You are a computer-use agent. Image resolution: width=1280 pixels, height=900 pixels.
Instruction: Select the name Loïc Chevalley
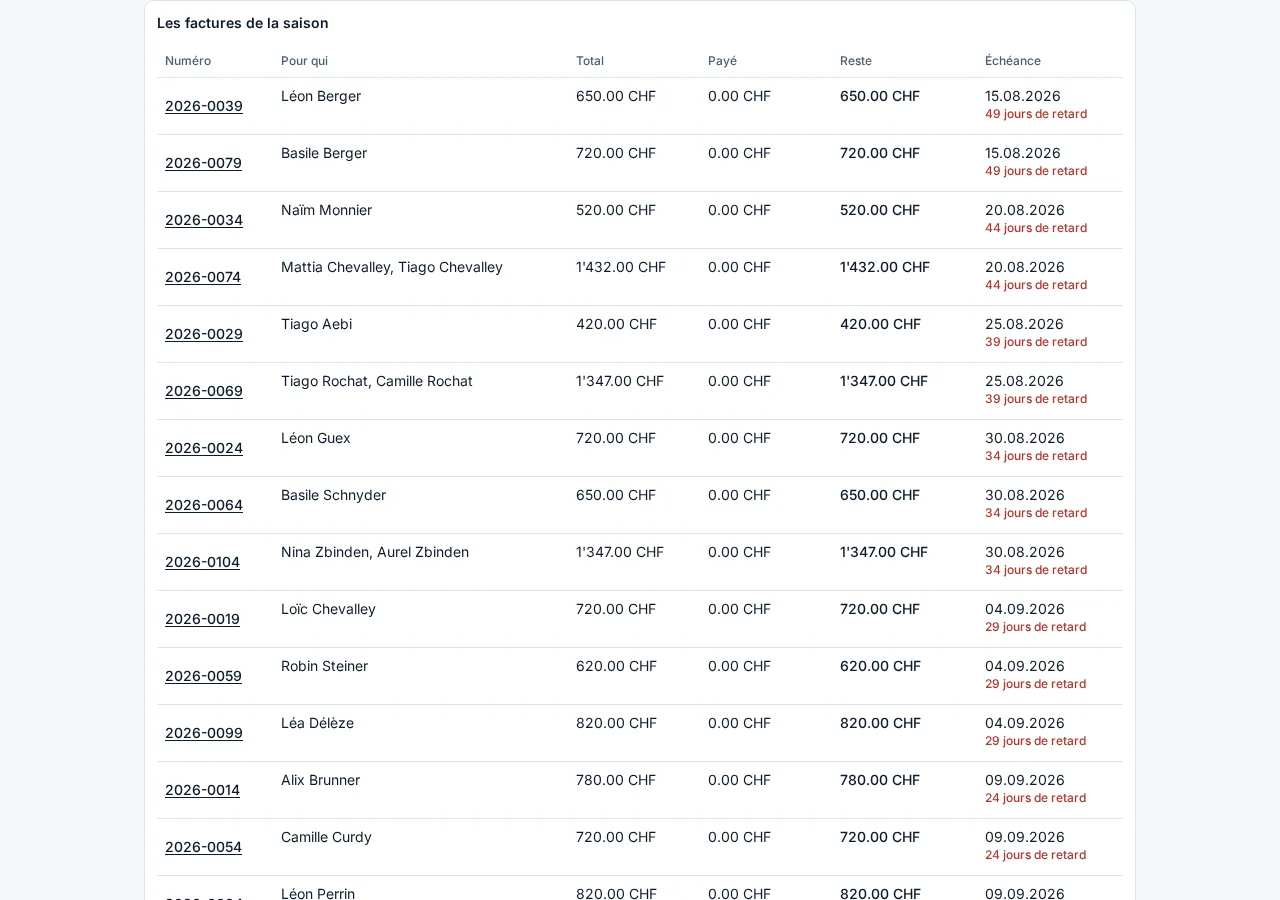pyautogui.click(x=328, y=609)
